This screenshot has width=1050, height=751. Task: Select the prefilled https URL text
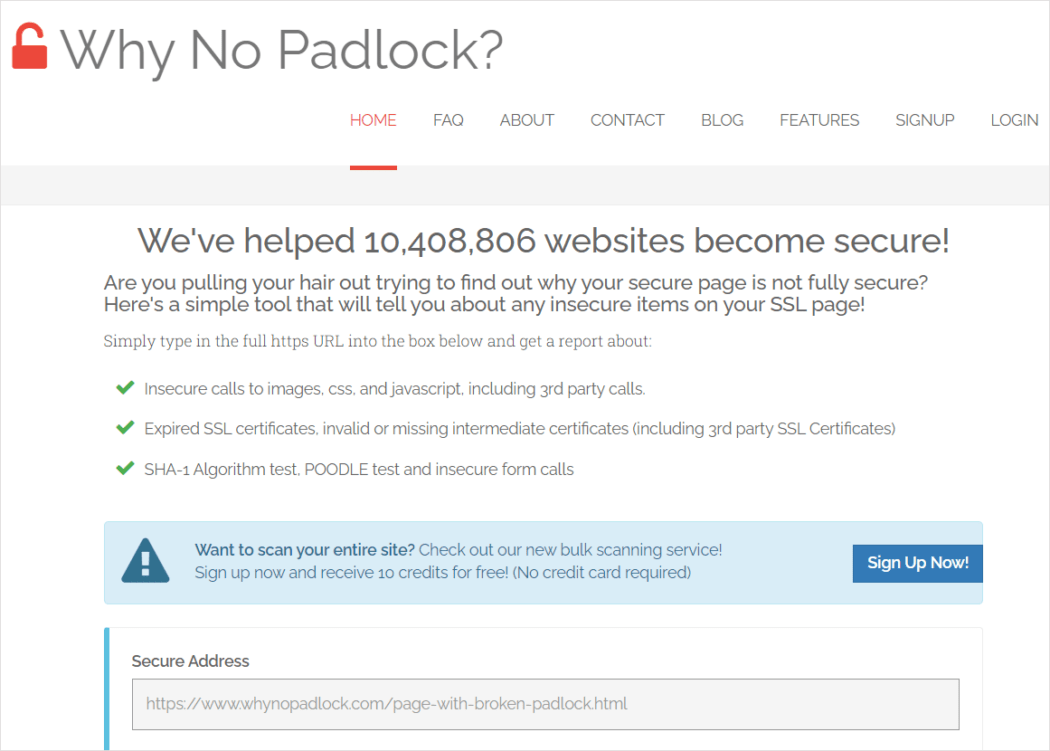tap(386, 704)
